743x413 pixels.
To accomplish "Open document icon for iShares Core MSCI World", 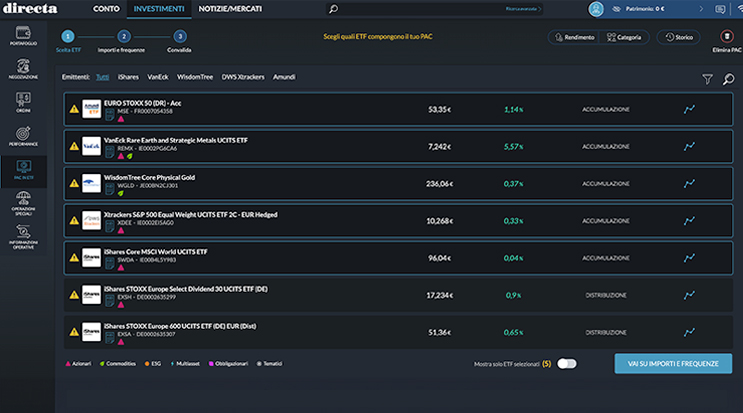I will 110,263.
